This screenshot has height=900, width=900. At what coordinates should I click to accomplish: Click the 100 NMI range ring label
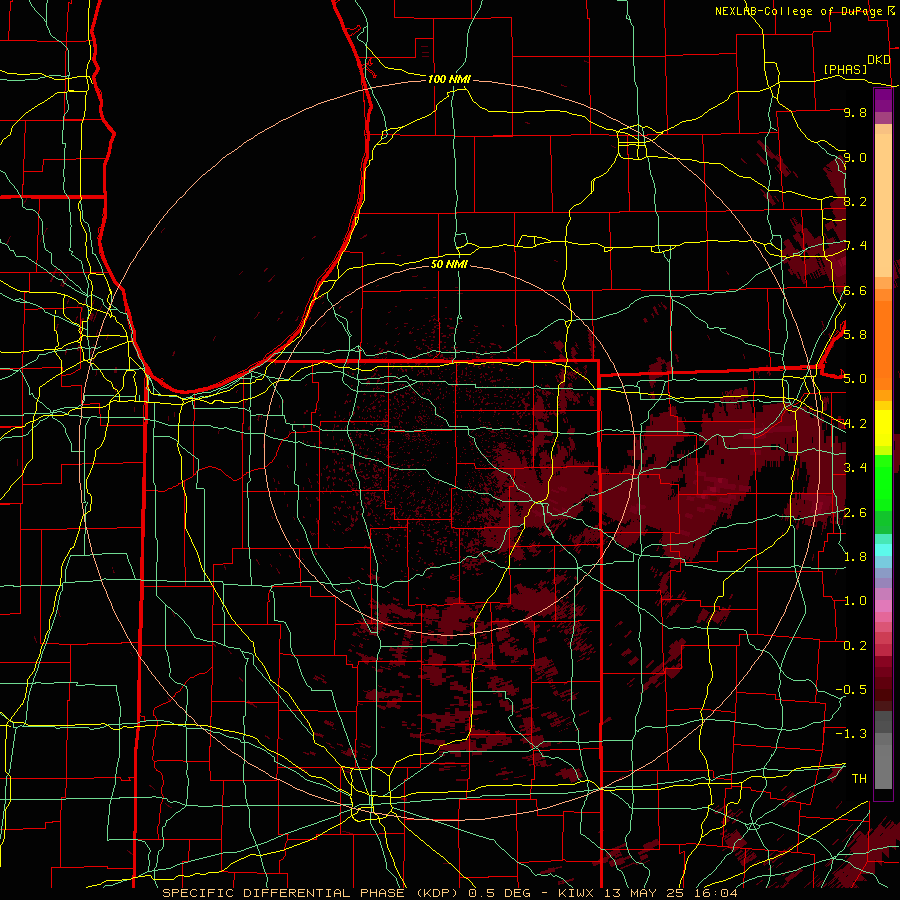pyautogui.click(x=449, y=79)
